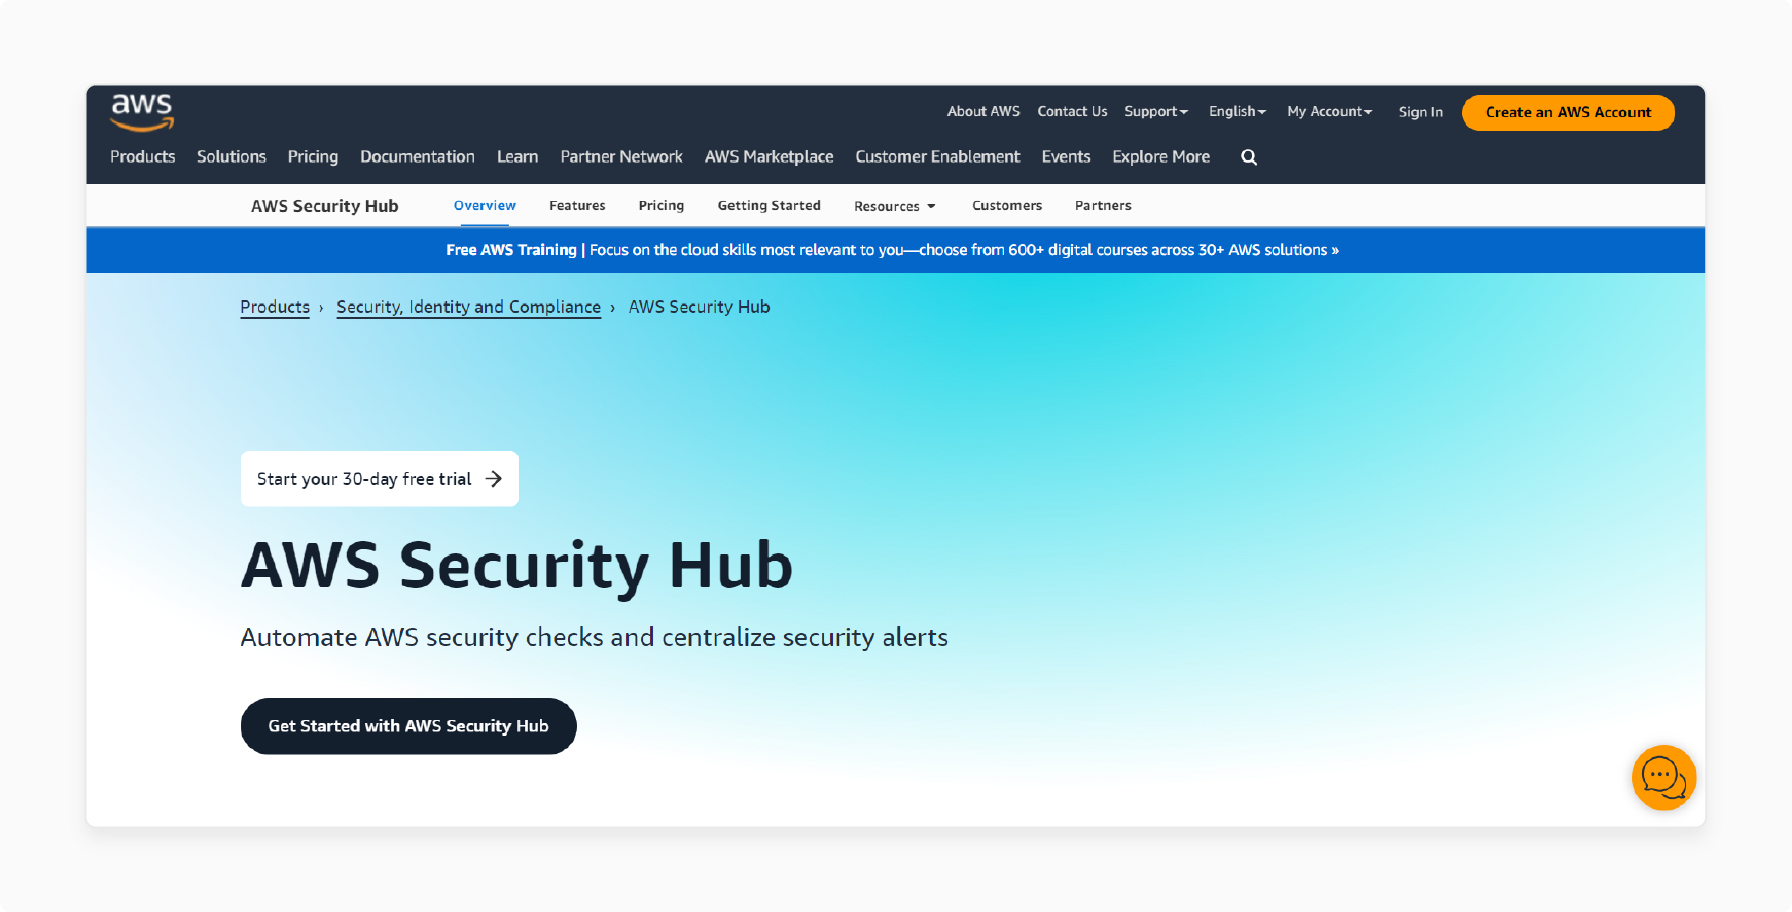
Task: Expand the Support dropdown
Action: point(1156,111)
